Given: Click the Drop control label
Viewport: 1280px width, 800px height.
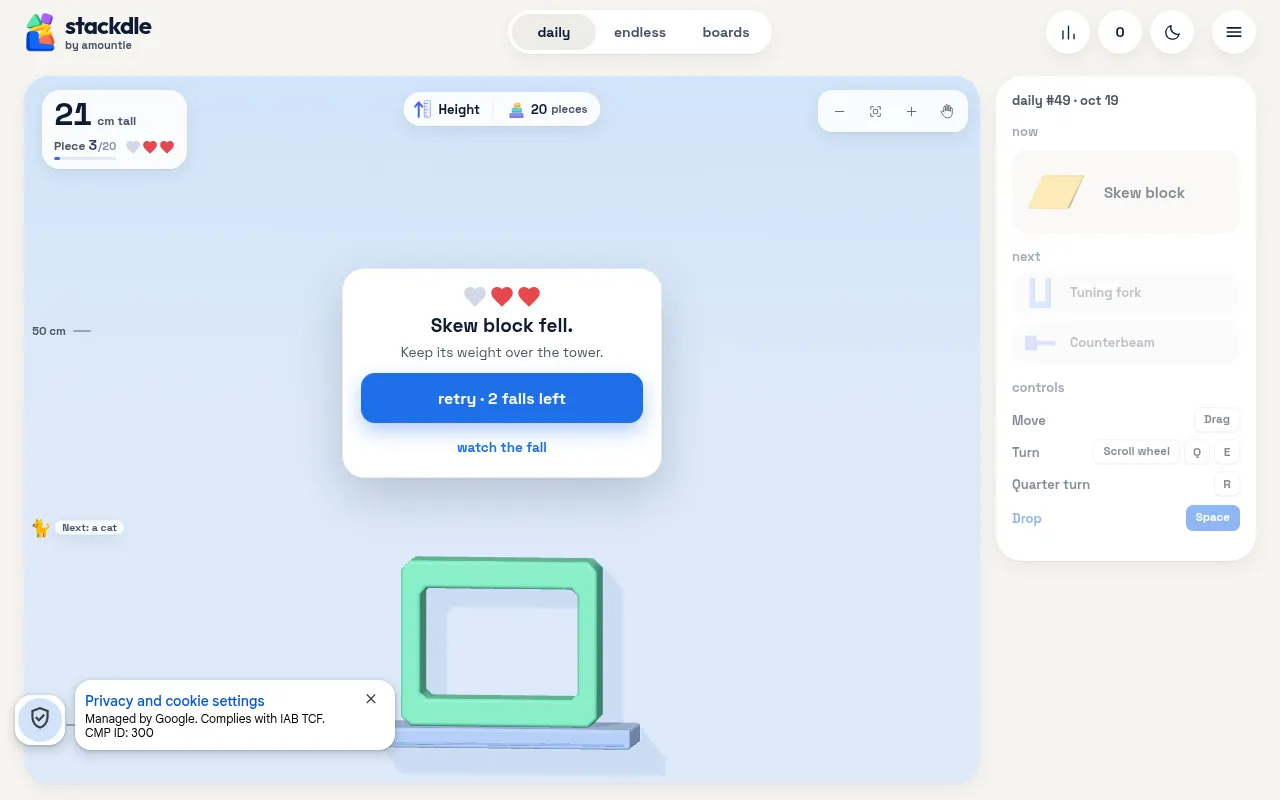Looking at the screenshot, I should (x=1027, y=518).
